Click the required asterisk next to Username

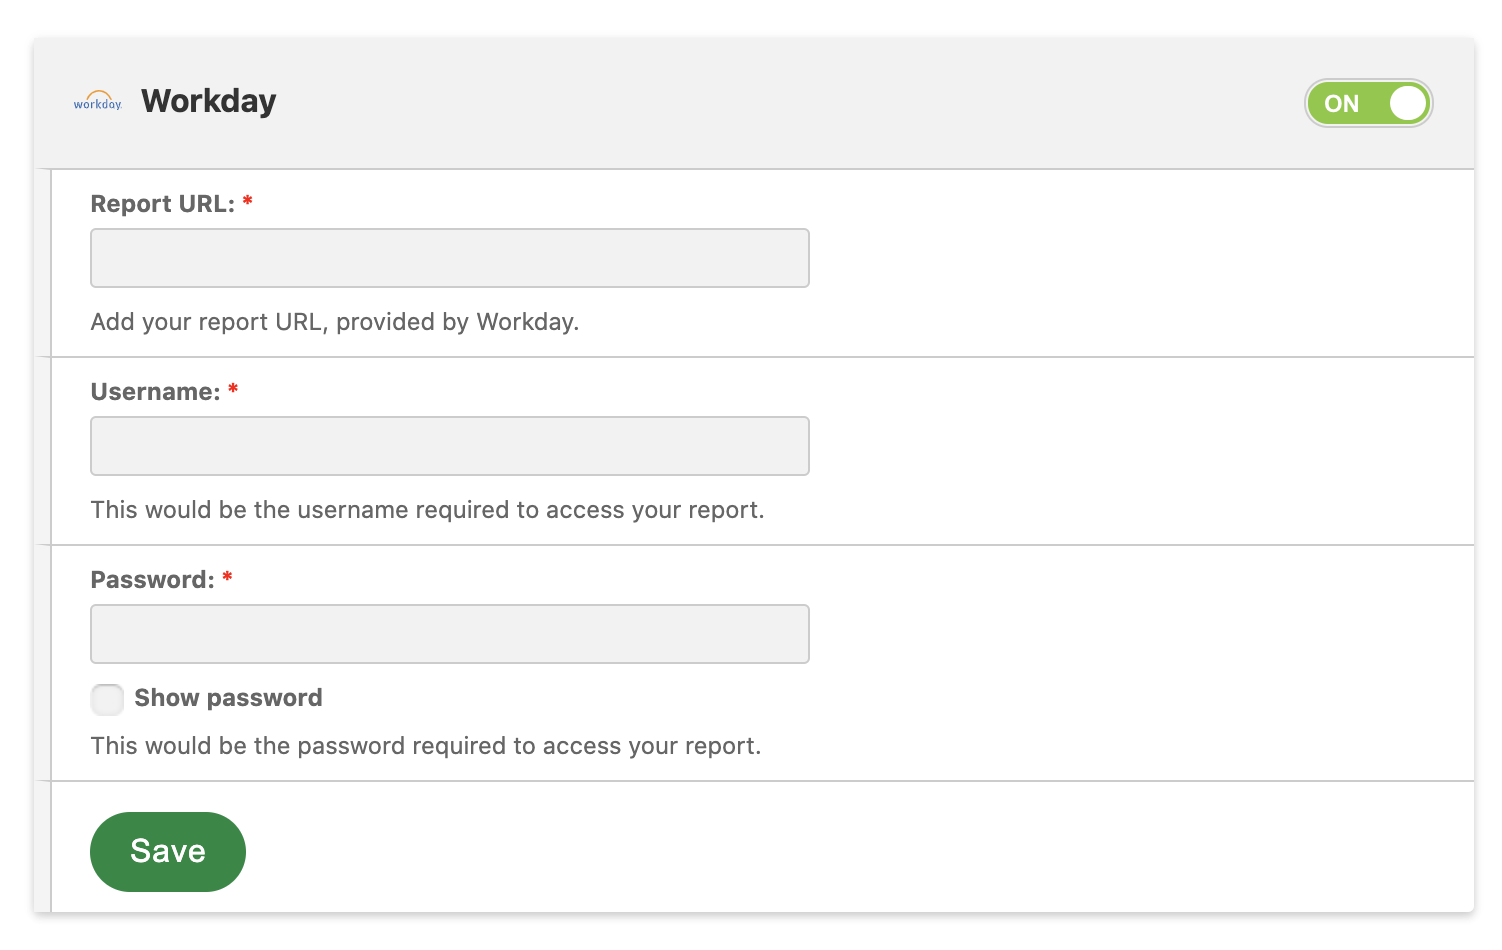click(x=233, y=390)
